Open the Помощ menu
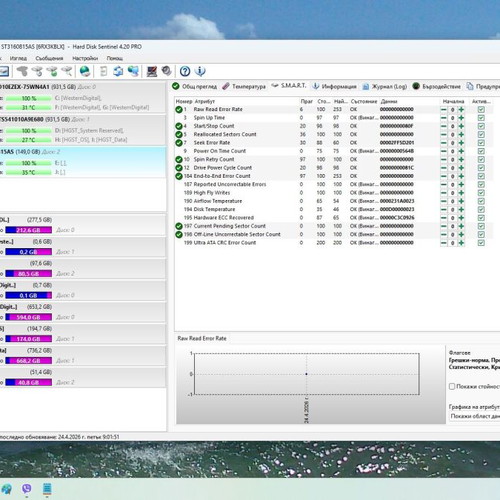The height and width of the screenshot is (500, 500). pyautogui.click(x=115, y=58)
